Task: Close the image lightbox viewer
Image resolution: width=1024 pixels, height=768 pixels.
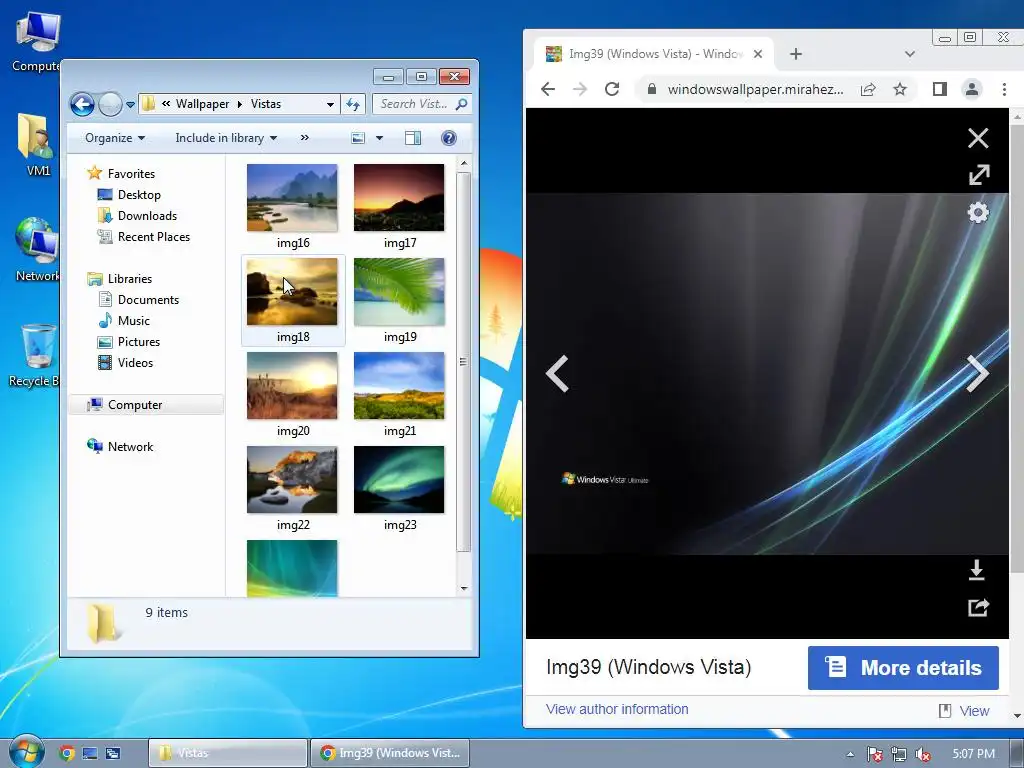Action: click(978, 138)
